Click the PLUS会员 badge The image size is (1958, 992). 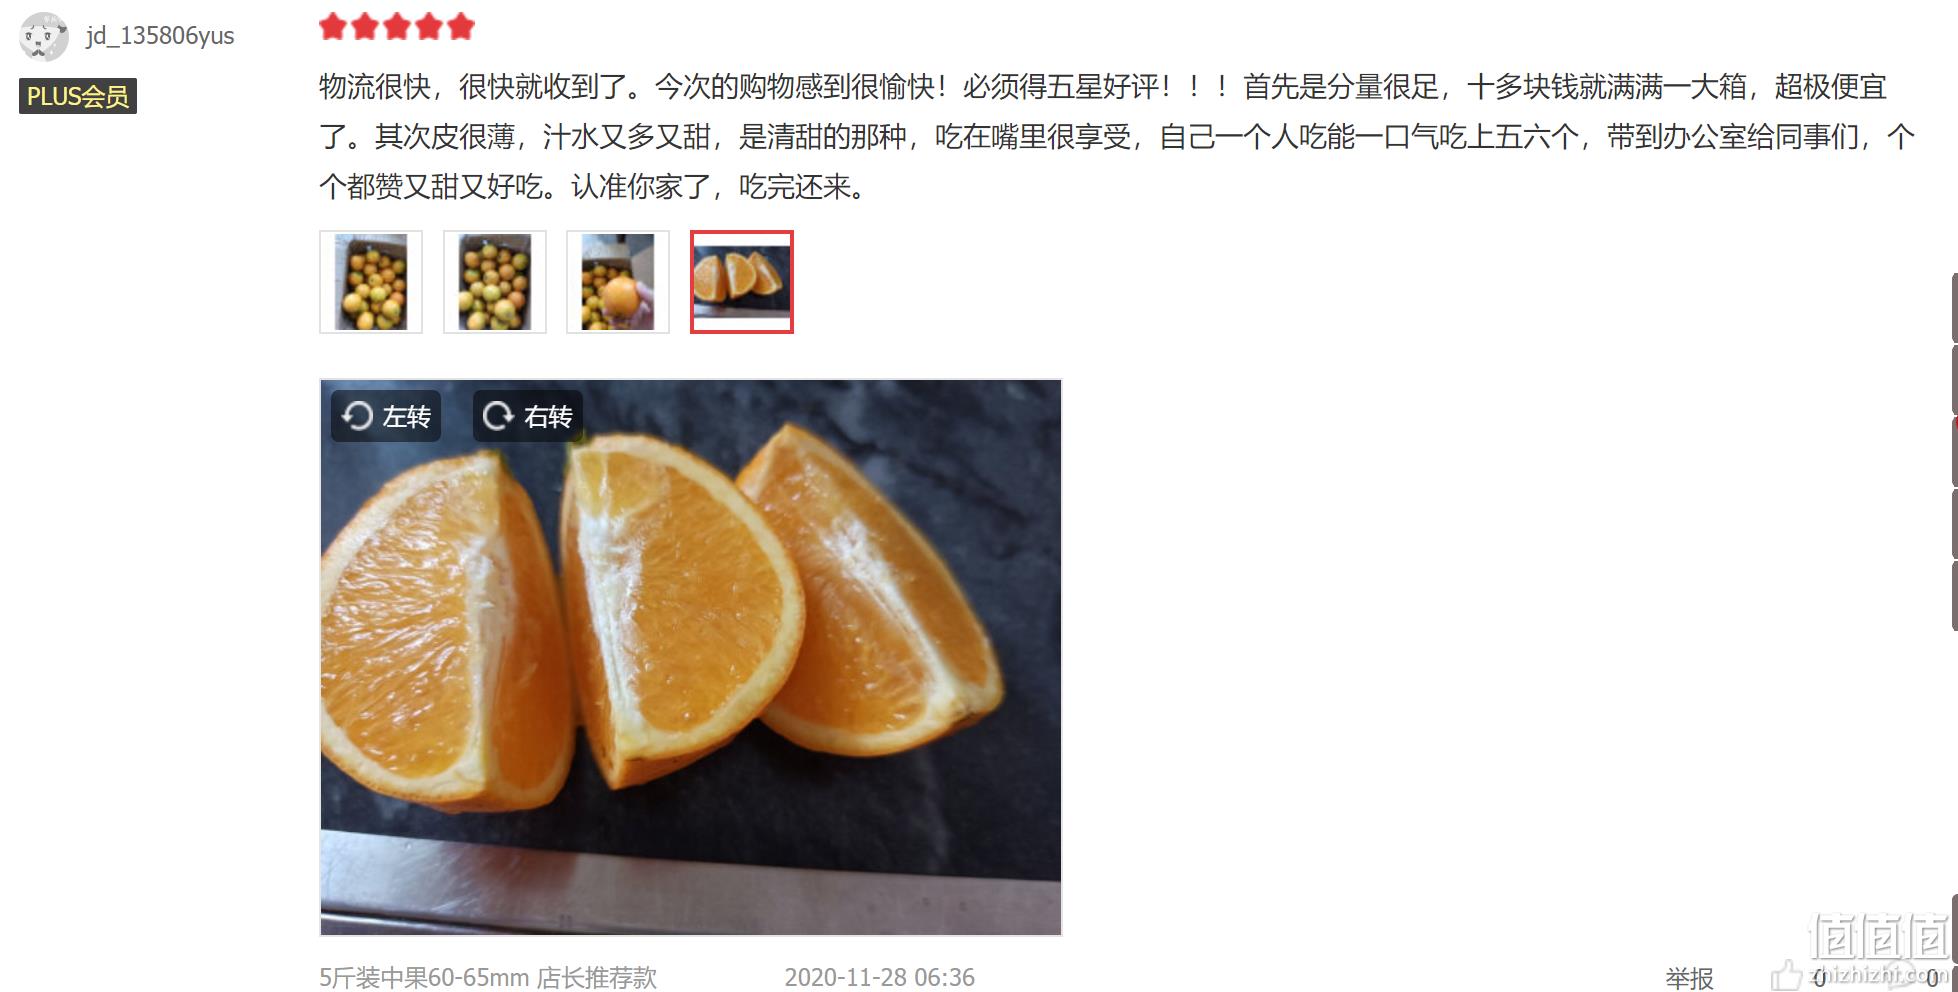coord(78,96)
